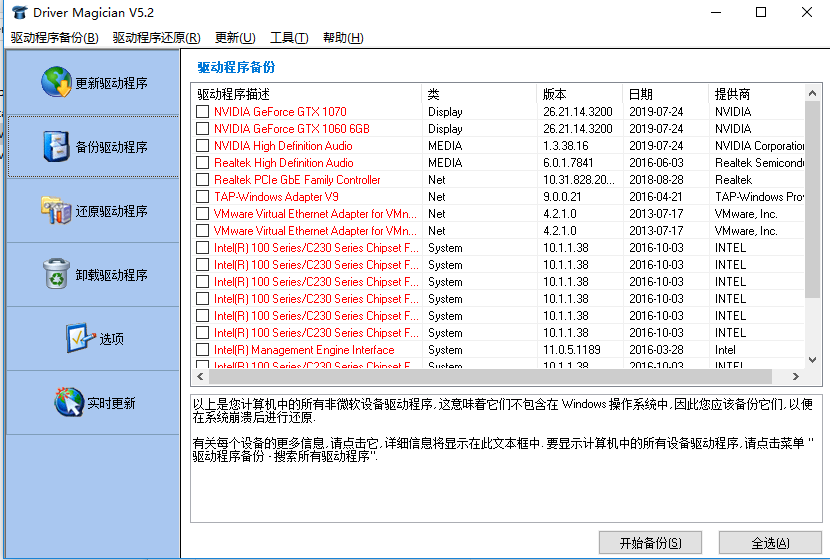Click the Options checkmark icon
The image size is (830, 560).
click(x=80, y=338)
